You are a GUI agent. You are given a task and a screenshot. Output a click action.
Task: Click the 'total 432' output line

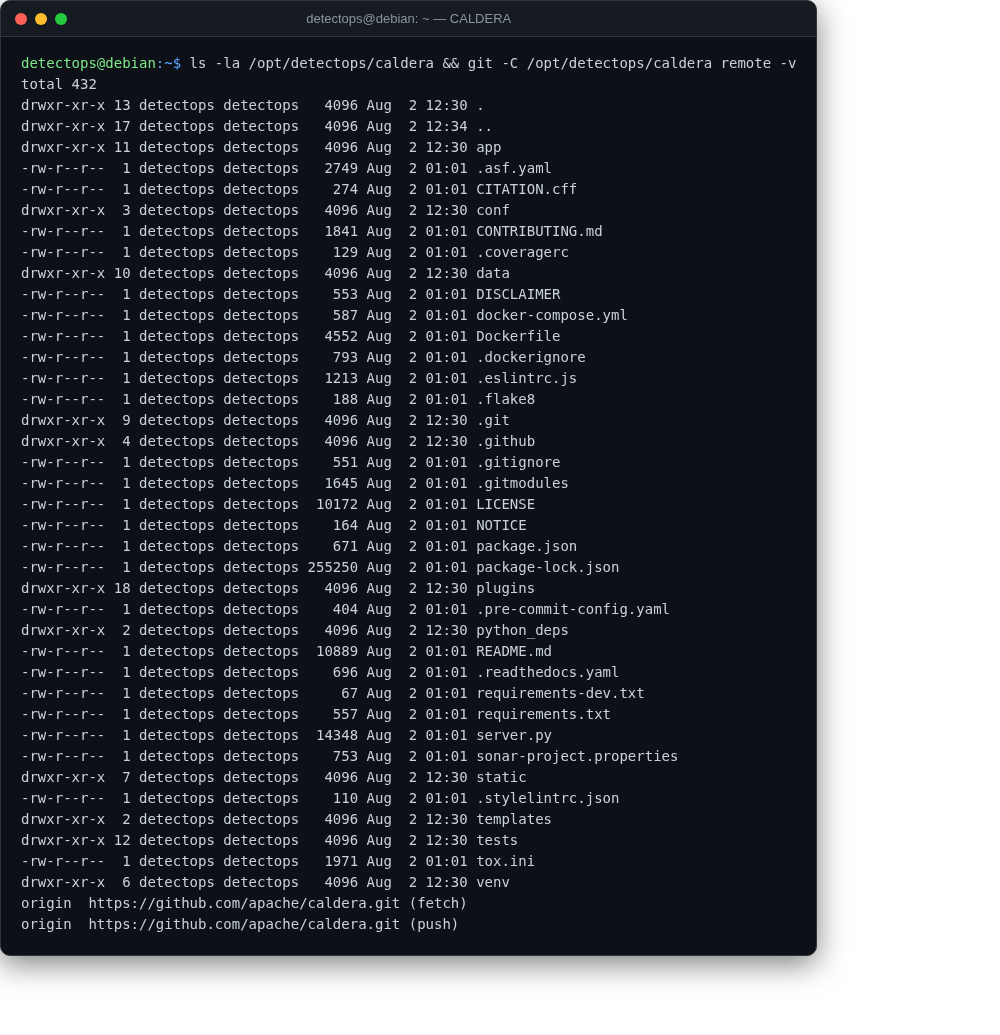coord(59,84)
